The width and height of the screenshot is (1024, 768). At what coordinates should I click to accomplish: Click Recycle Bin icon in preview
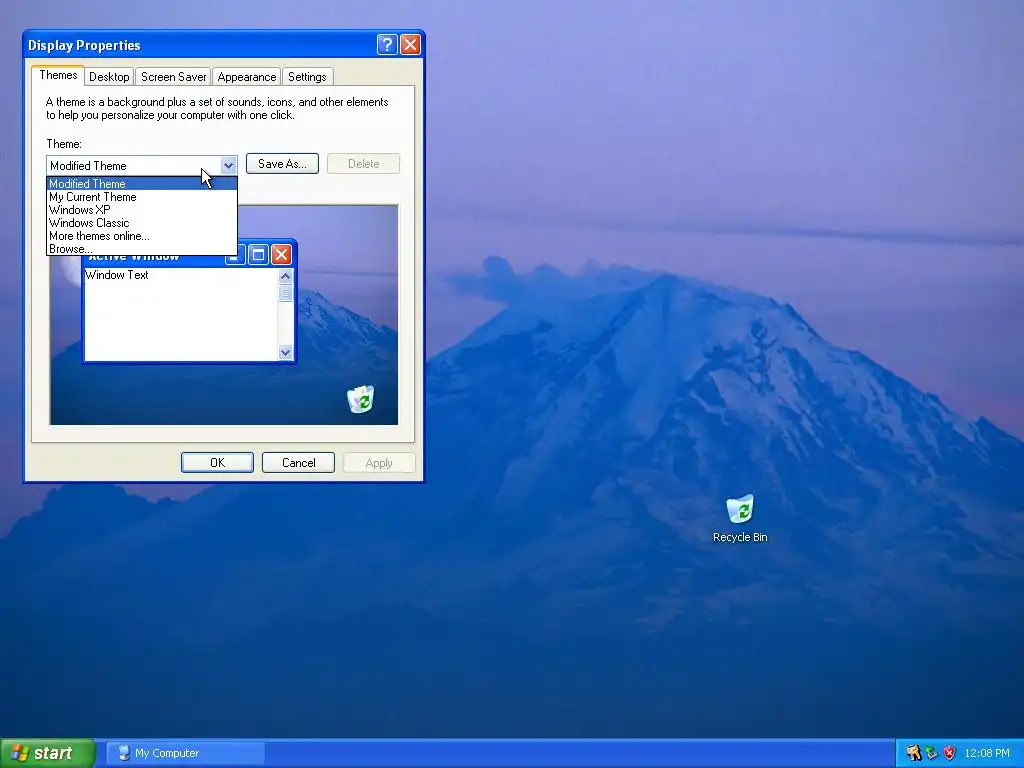click(360, 399)
